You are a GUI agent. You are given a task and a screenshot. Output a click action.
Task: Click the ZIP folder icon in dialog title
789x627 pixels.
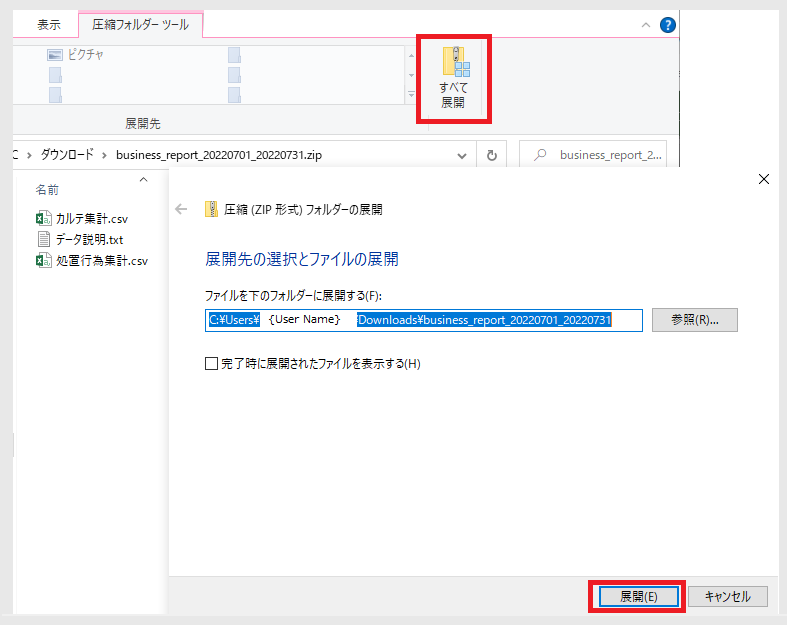tap(211, 209)
